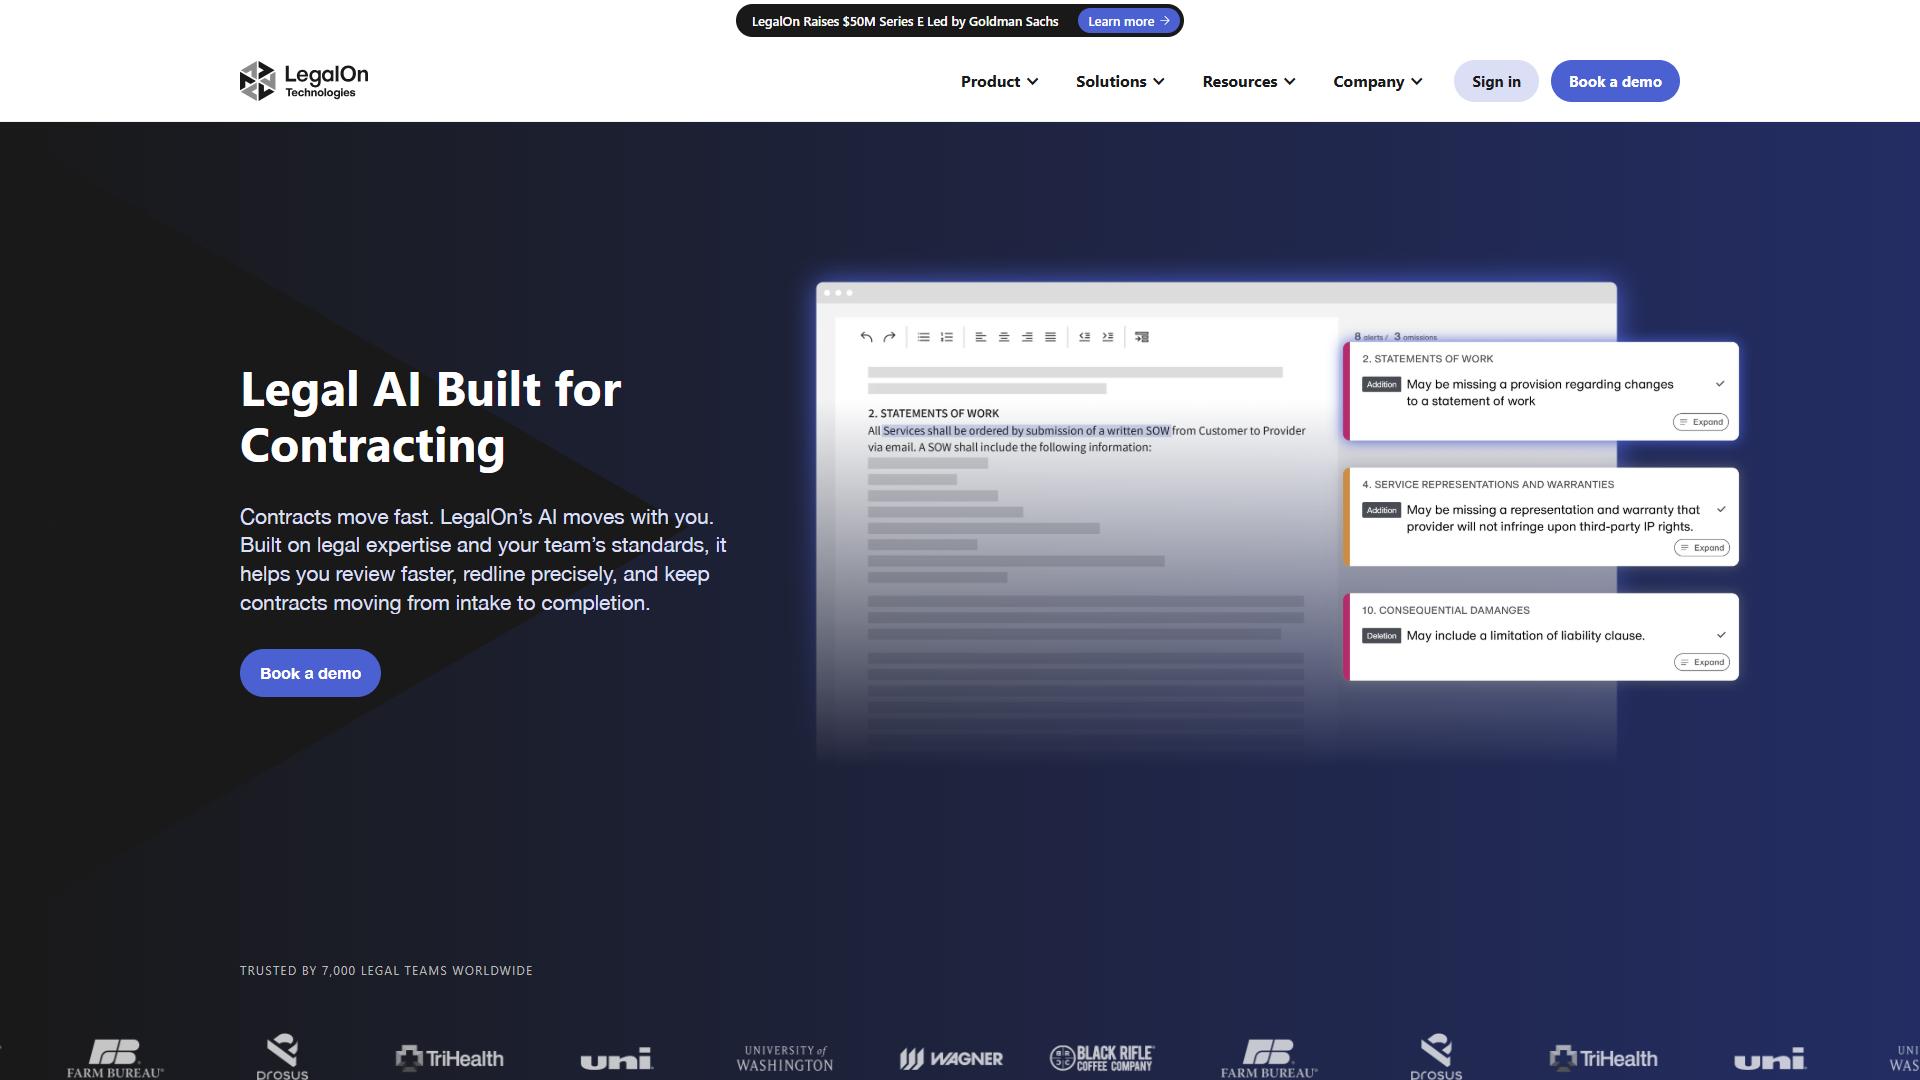The image size is (1920, 1080).
Task: Select the bulleted list icon
Action: [923, 337]
